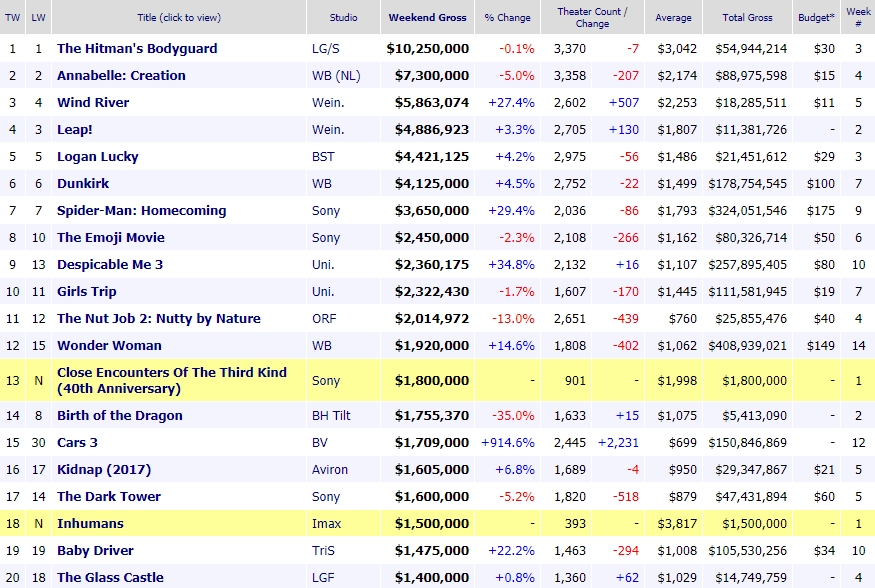Screen dimensions: 875x588
Task: Click the +507 theater change value
Action: 623,102
